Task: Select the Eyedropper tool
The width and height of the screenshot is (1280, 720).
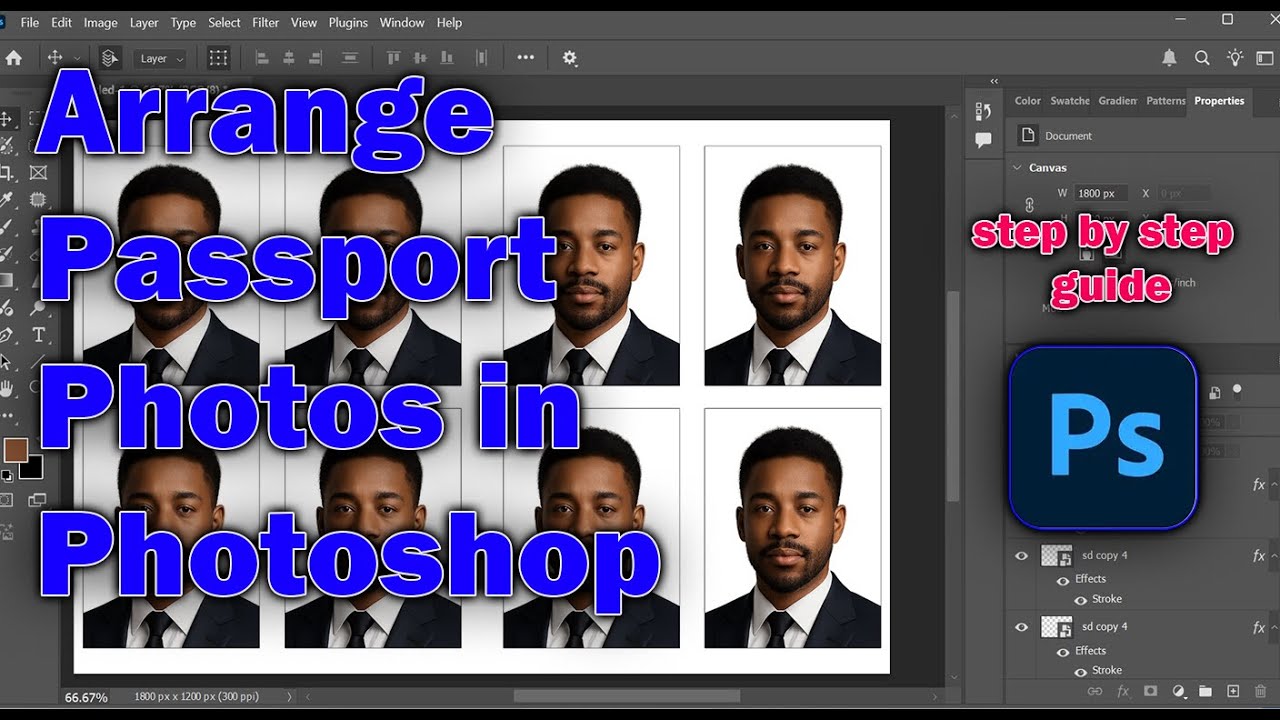Action: [6, 200]
